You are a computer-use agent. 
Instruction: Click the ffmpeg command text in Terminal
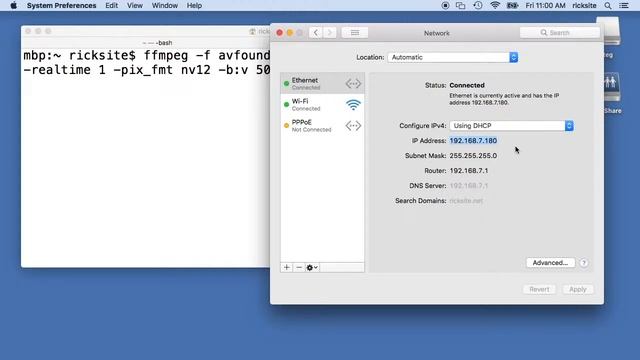[147, 62]
